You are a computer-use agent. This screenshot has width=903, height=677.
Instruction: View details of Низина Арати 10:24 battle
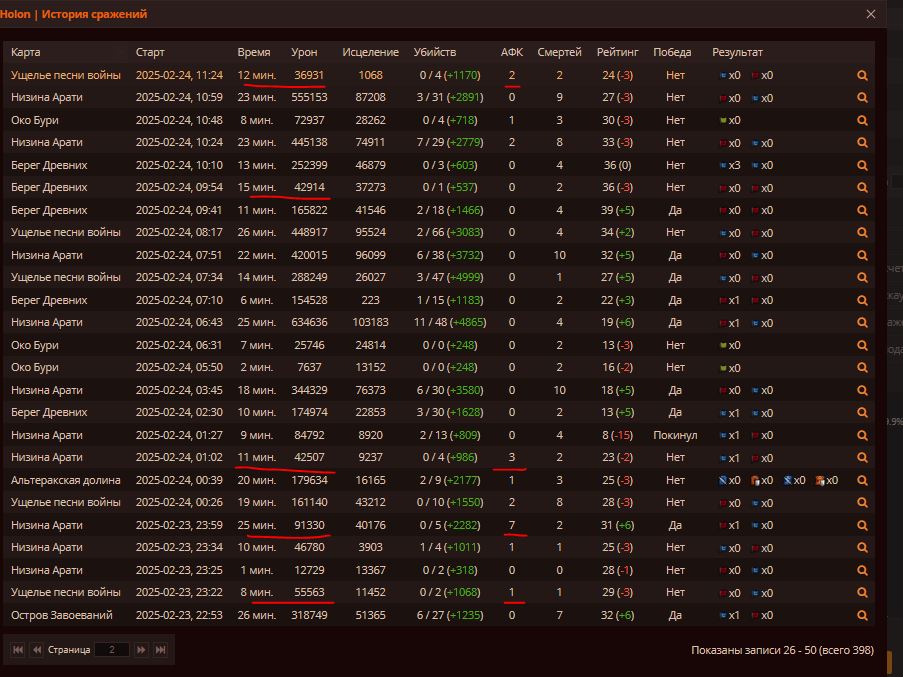862,143
